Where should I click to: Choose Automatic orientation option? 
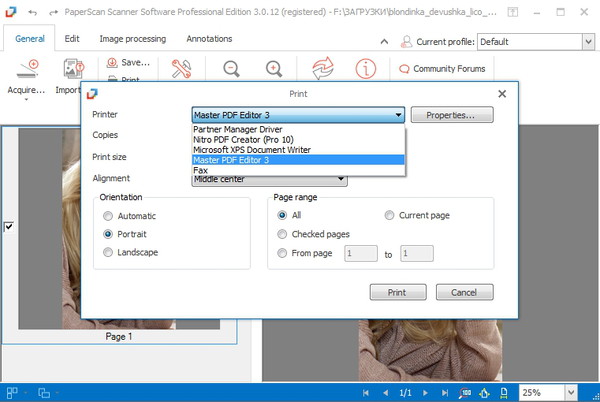tap(109, 215)
